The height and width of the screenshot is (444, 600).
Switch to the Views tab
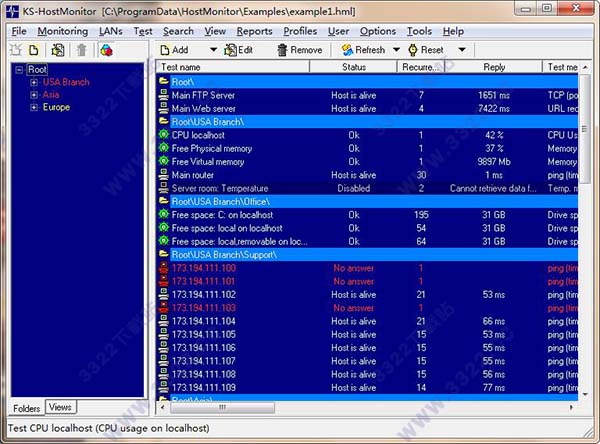[60, 407]
